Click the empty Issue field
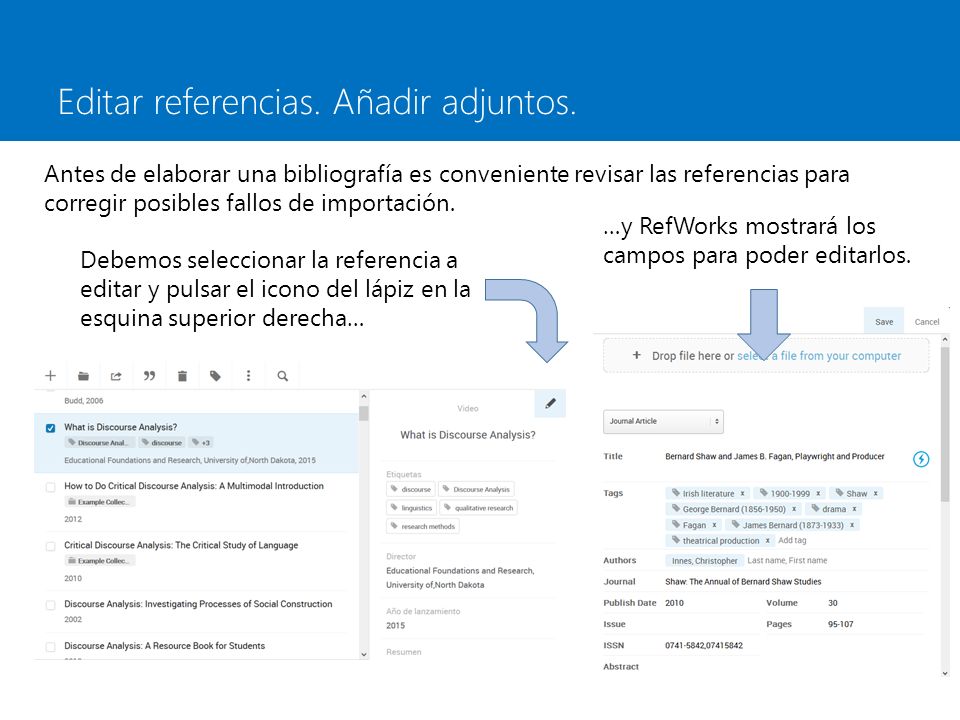The image size is (960, 720). (710, 624)
